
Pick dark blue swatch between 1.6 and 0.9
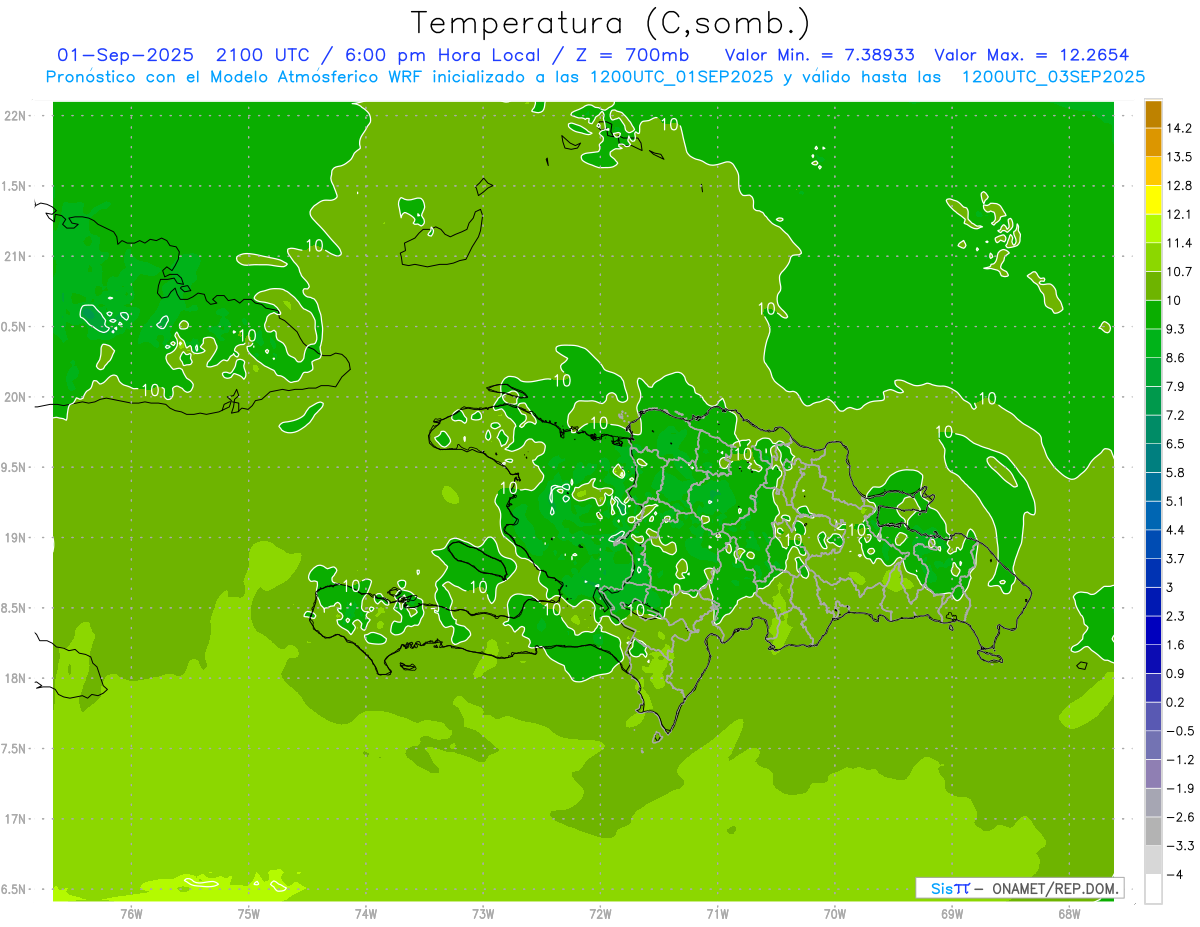1153,659
